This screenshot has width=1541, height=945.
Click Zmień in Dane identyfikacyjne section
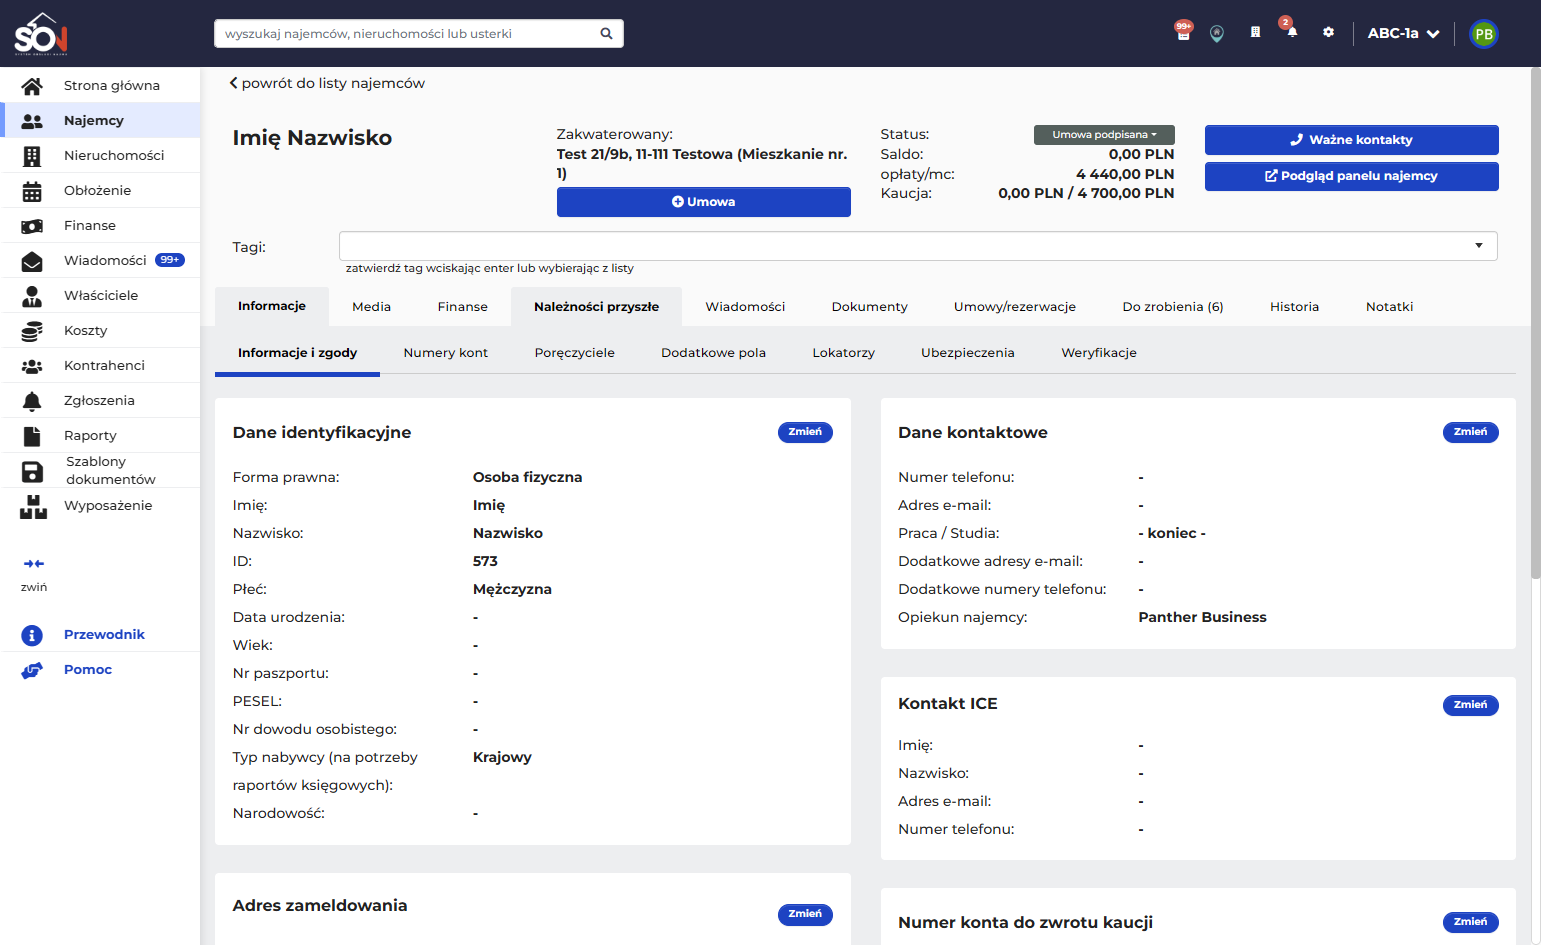pyautogui.click(x=805, y=432)
